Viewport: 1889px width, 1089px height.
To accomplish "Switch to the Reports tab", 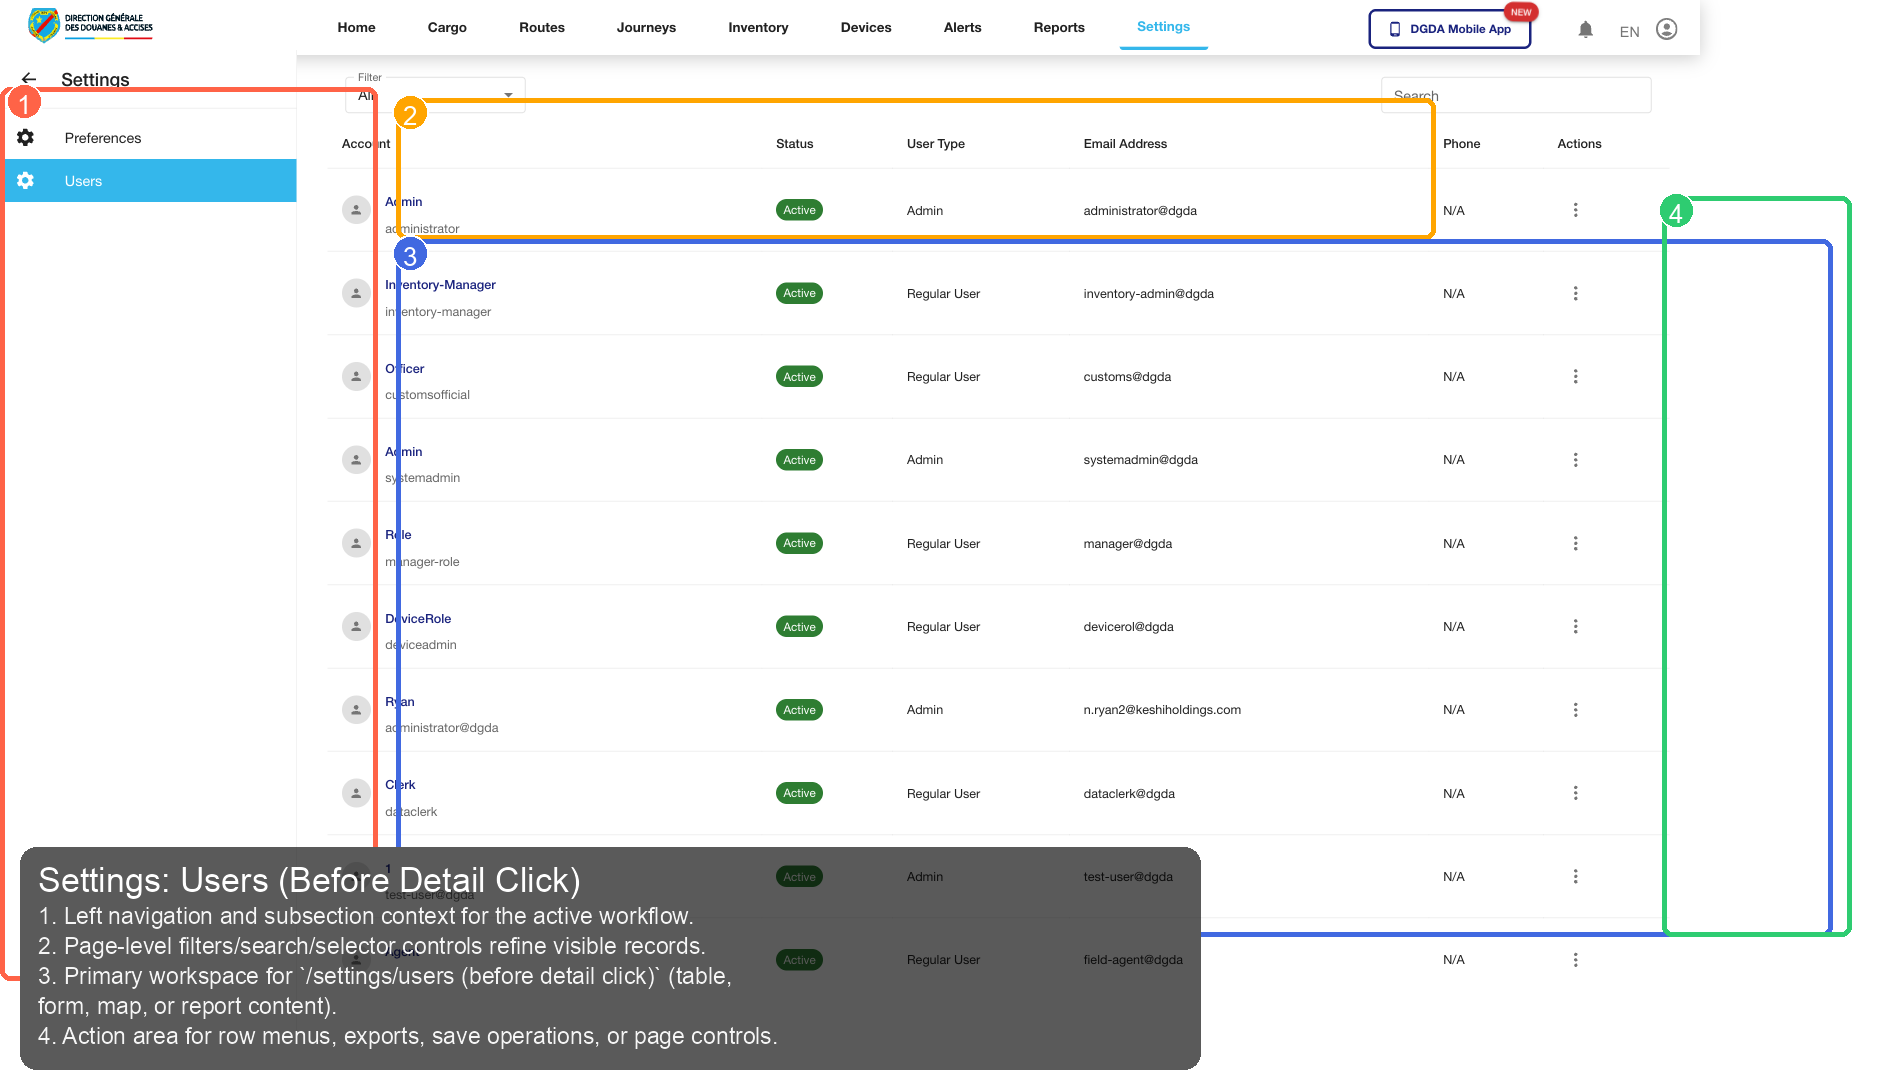I will pyautogui.click(x=1058, y=27).
